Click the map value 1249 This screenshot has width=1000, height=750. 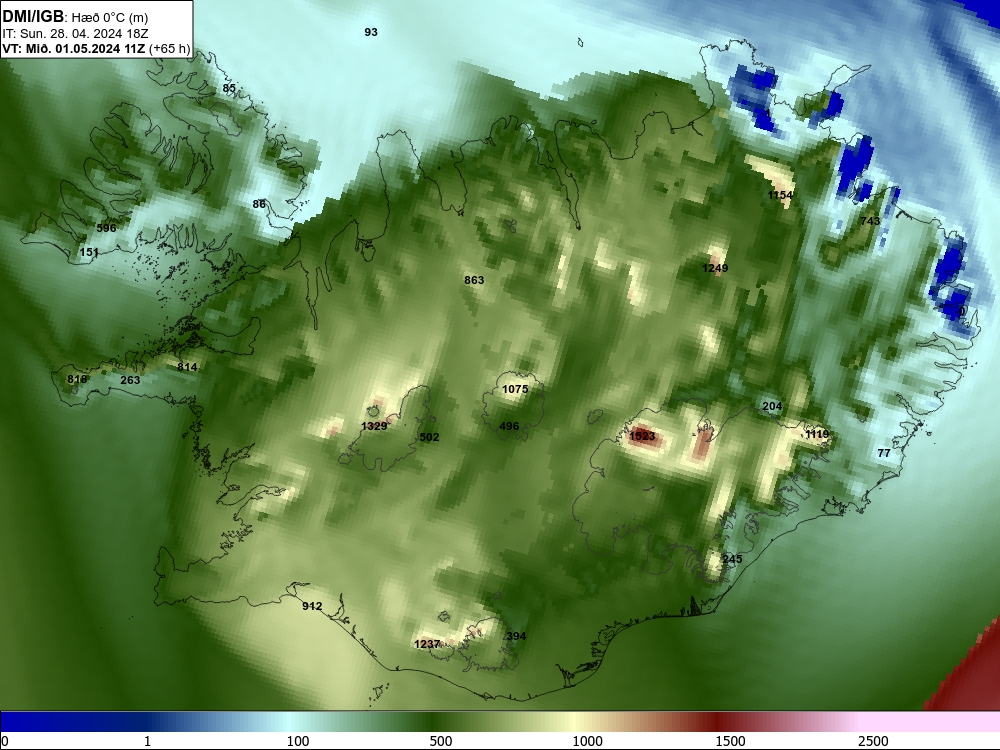(715, 268)
